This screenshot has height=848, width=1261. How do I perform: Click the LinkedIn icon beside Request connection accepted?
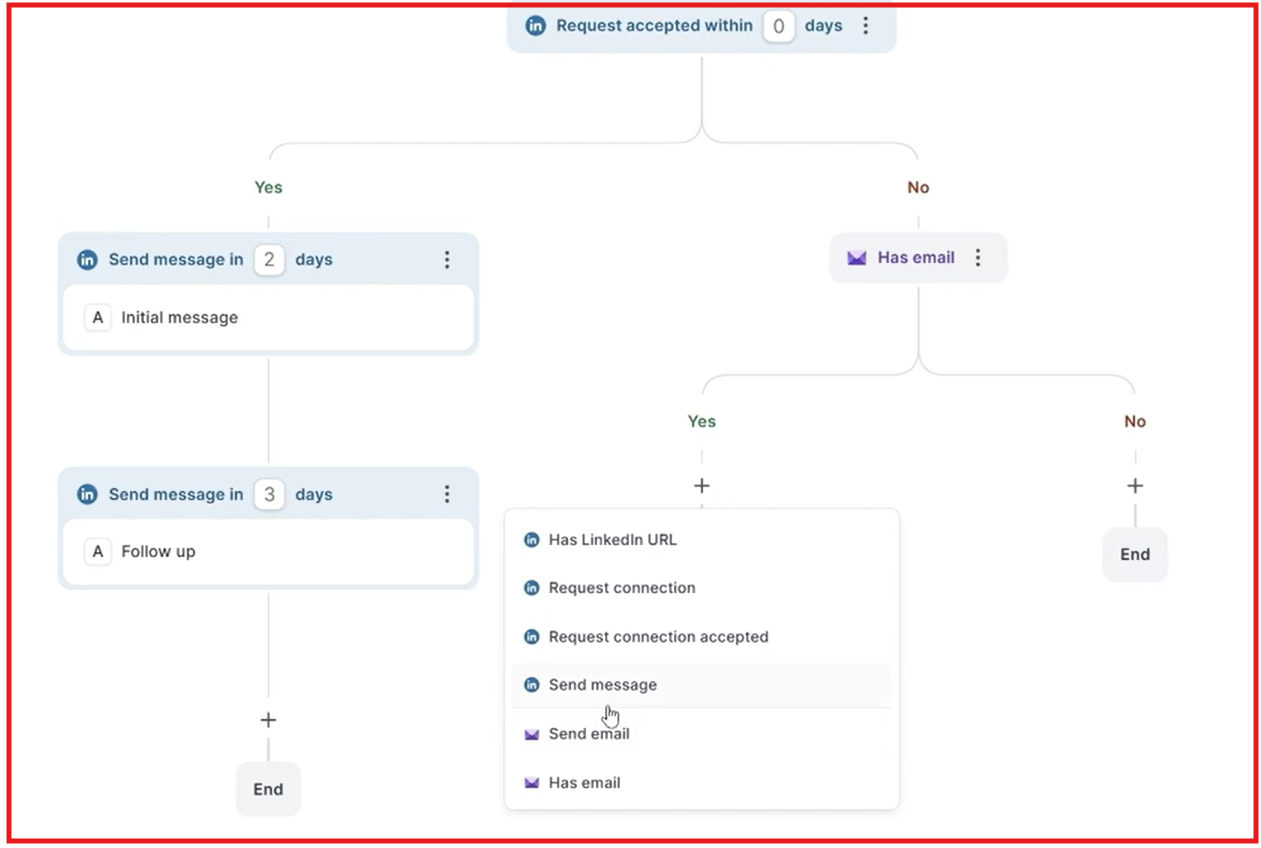click(531, 637)
